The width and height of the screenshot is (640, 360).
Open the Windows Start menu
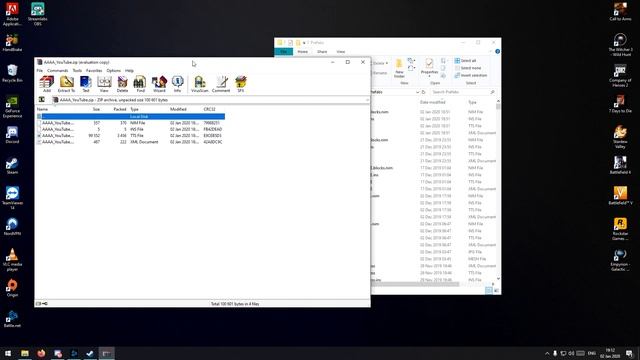pos(8,353)
